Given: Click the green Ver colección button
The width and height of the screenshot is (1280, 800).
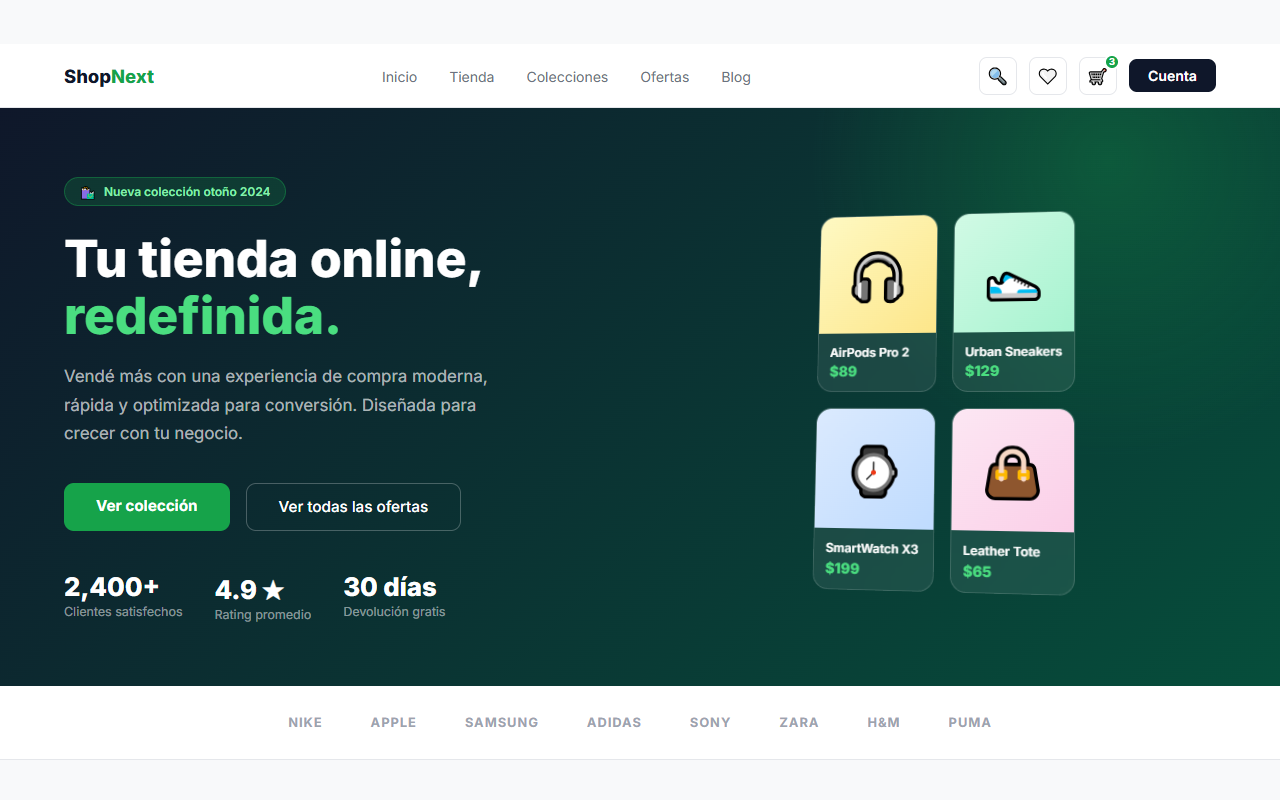Looking at the screenshot, I should pyautogui.click(x=147, y=507).
